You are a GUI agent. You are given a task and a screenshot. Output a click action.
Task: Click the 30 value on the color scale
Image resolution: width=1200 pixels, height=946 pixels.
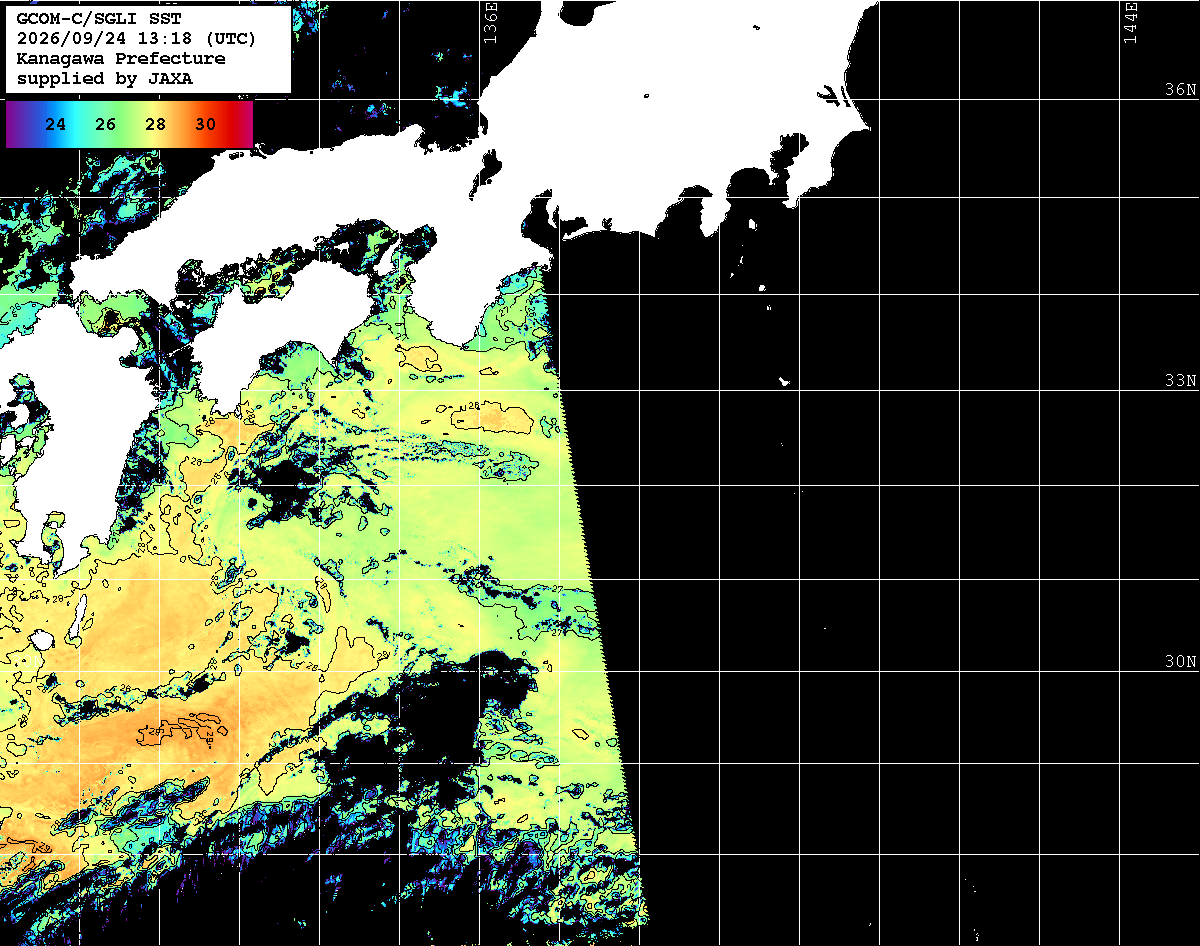(206, 125)
